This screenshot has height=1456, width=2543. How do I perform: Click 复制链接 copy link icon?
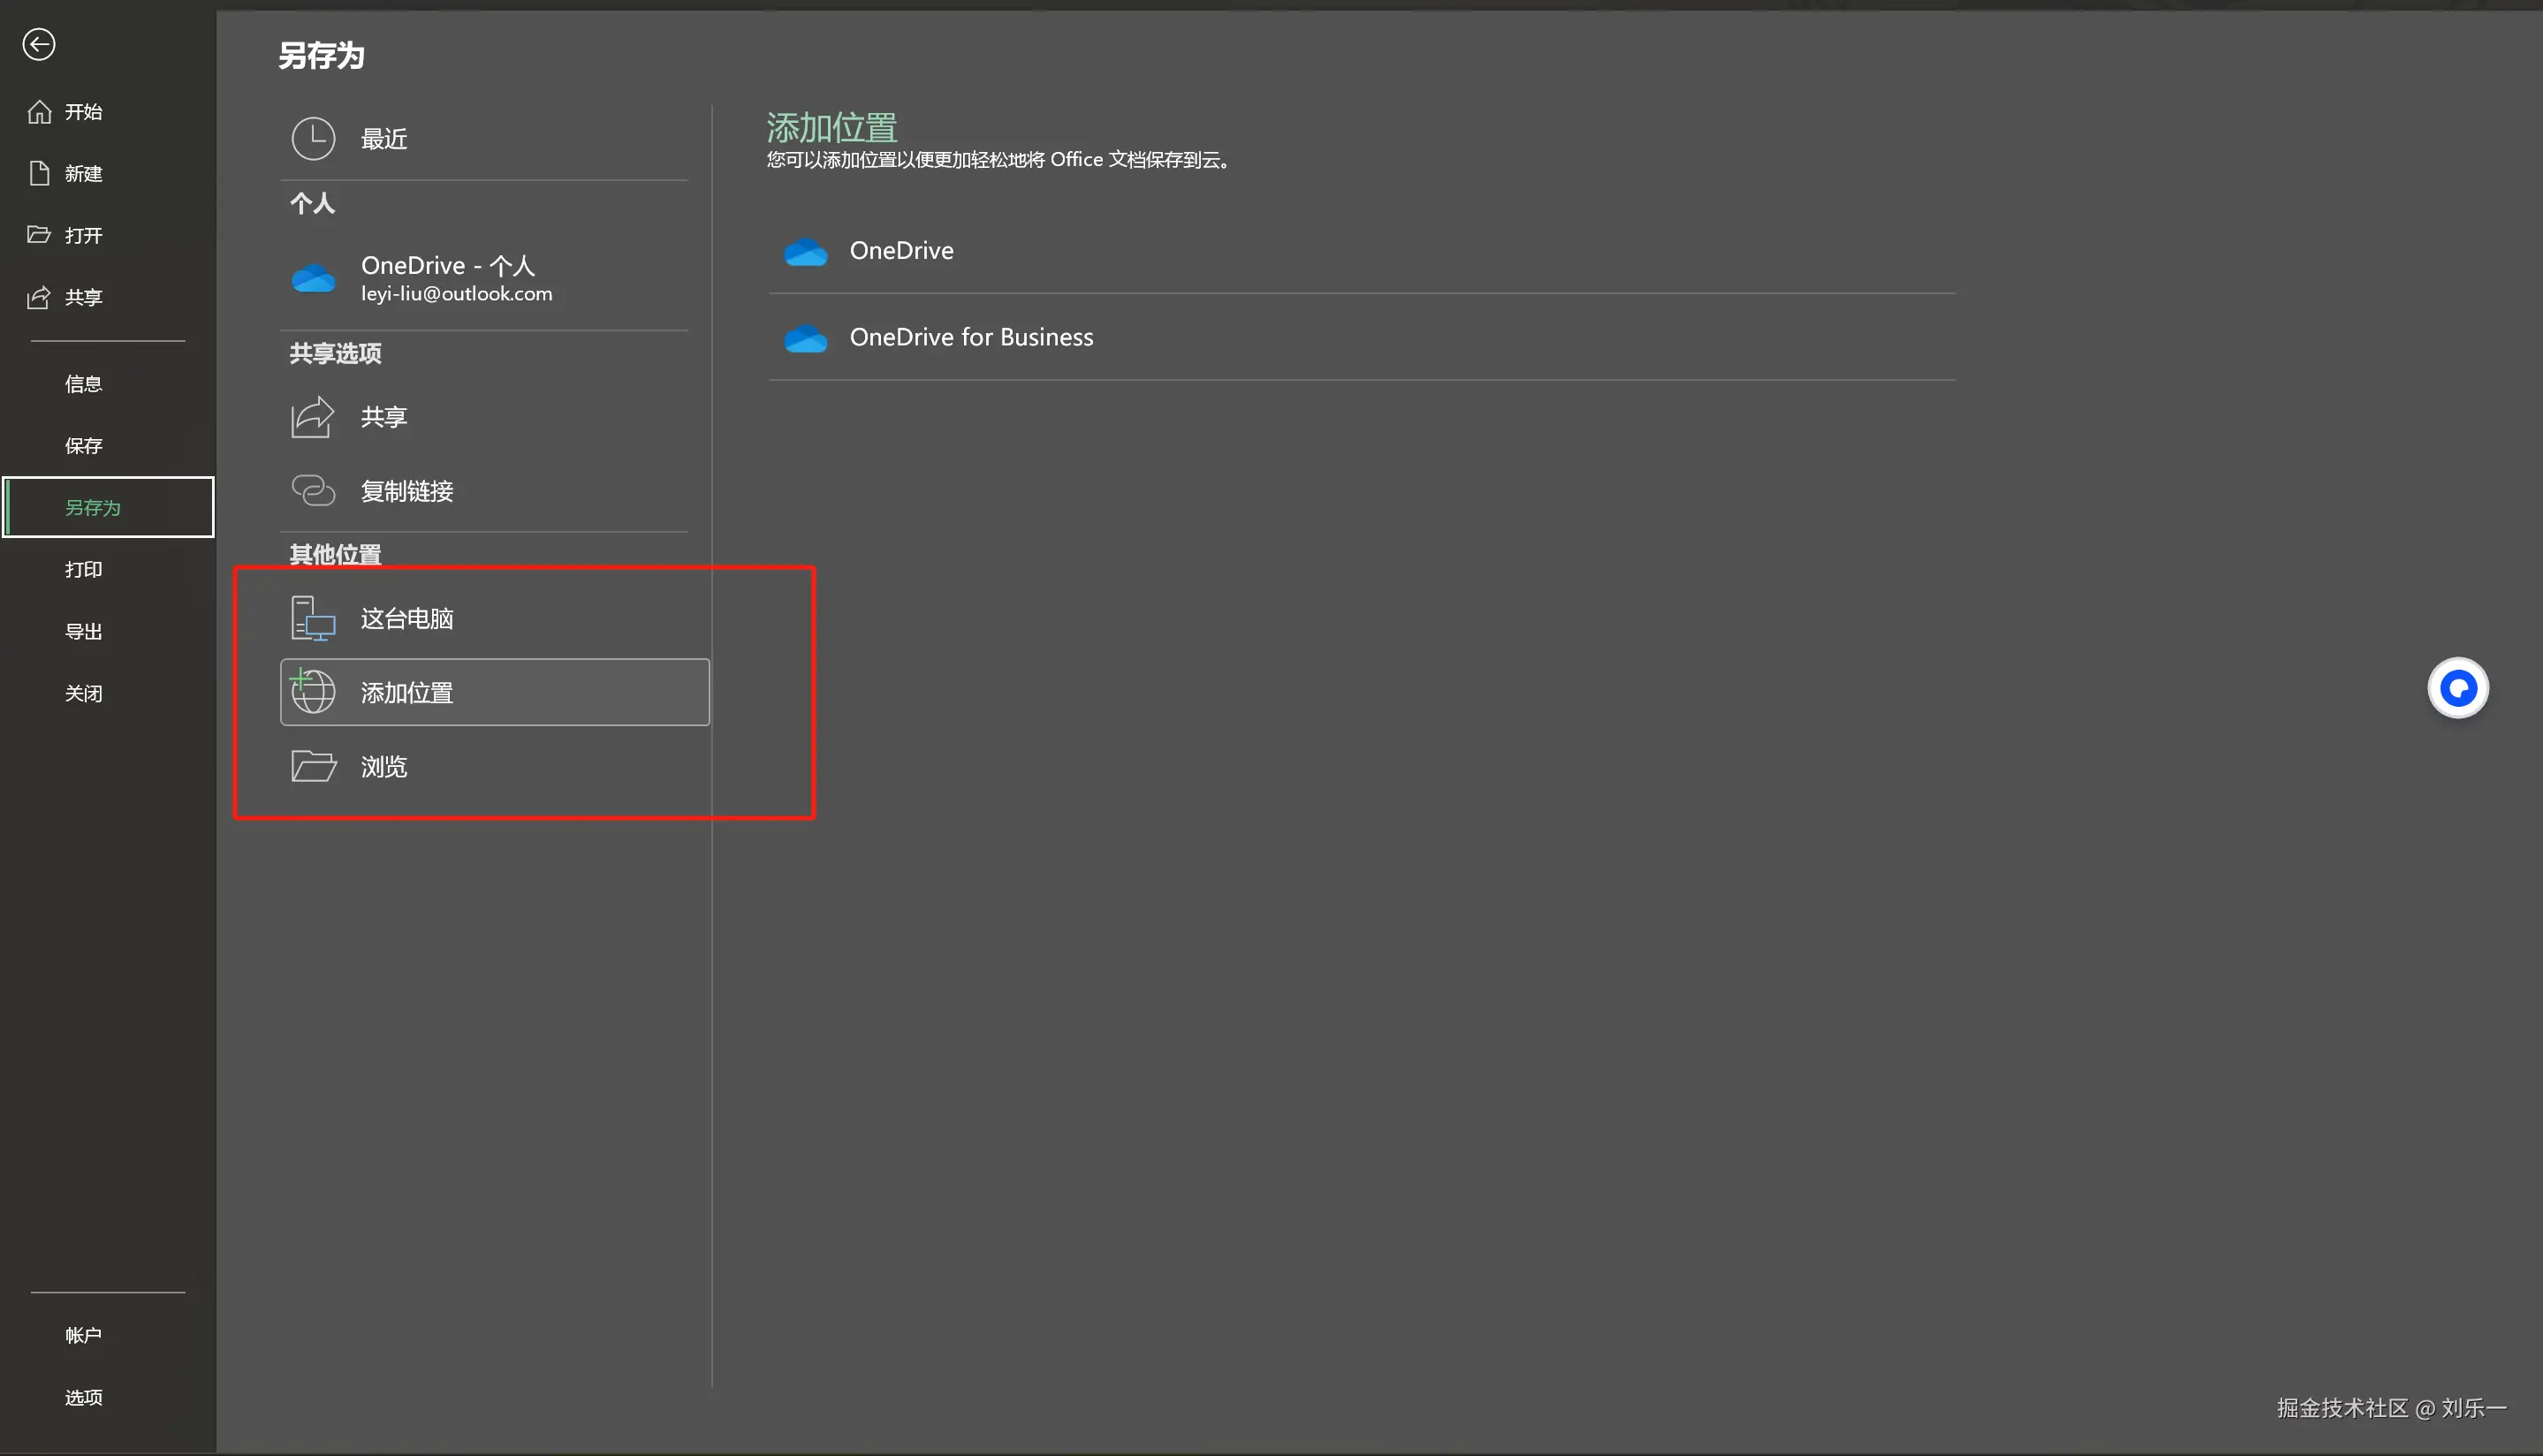313,490
